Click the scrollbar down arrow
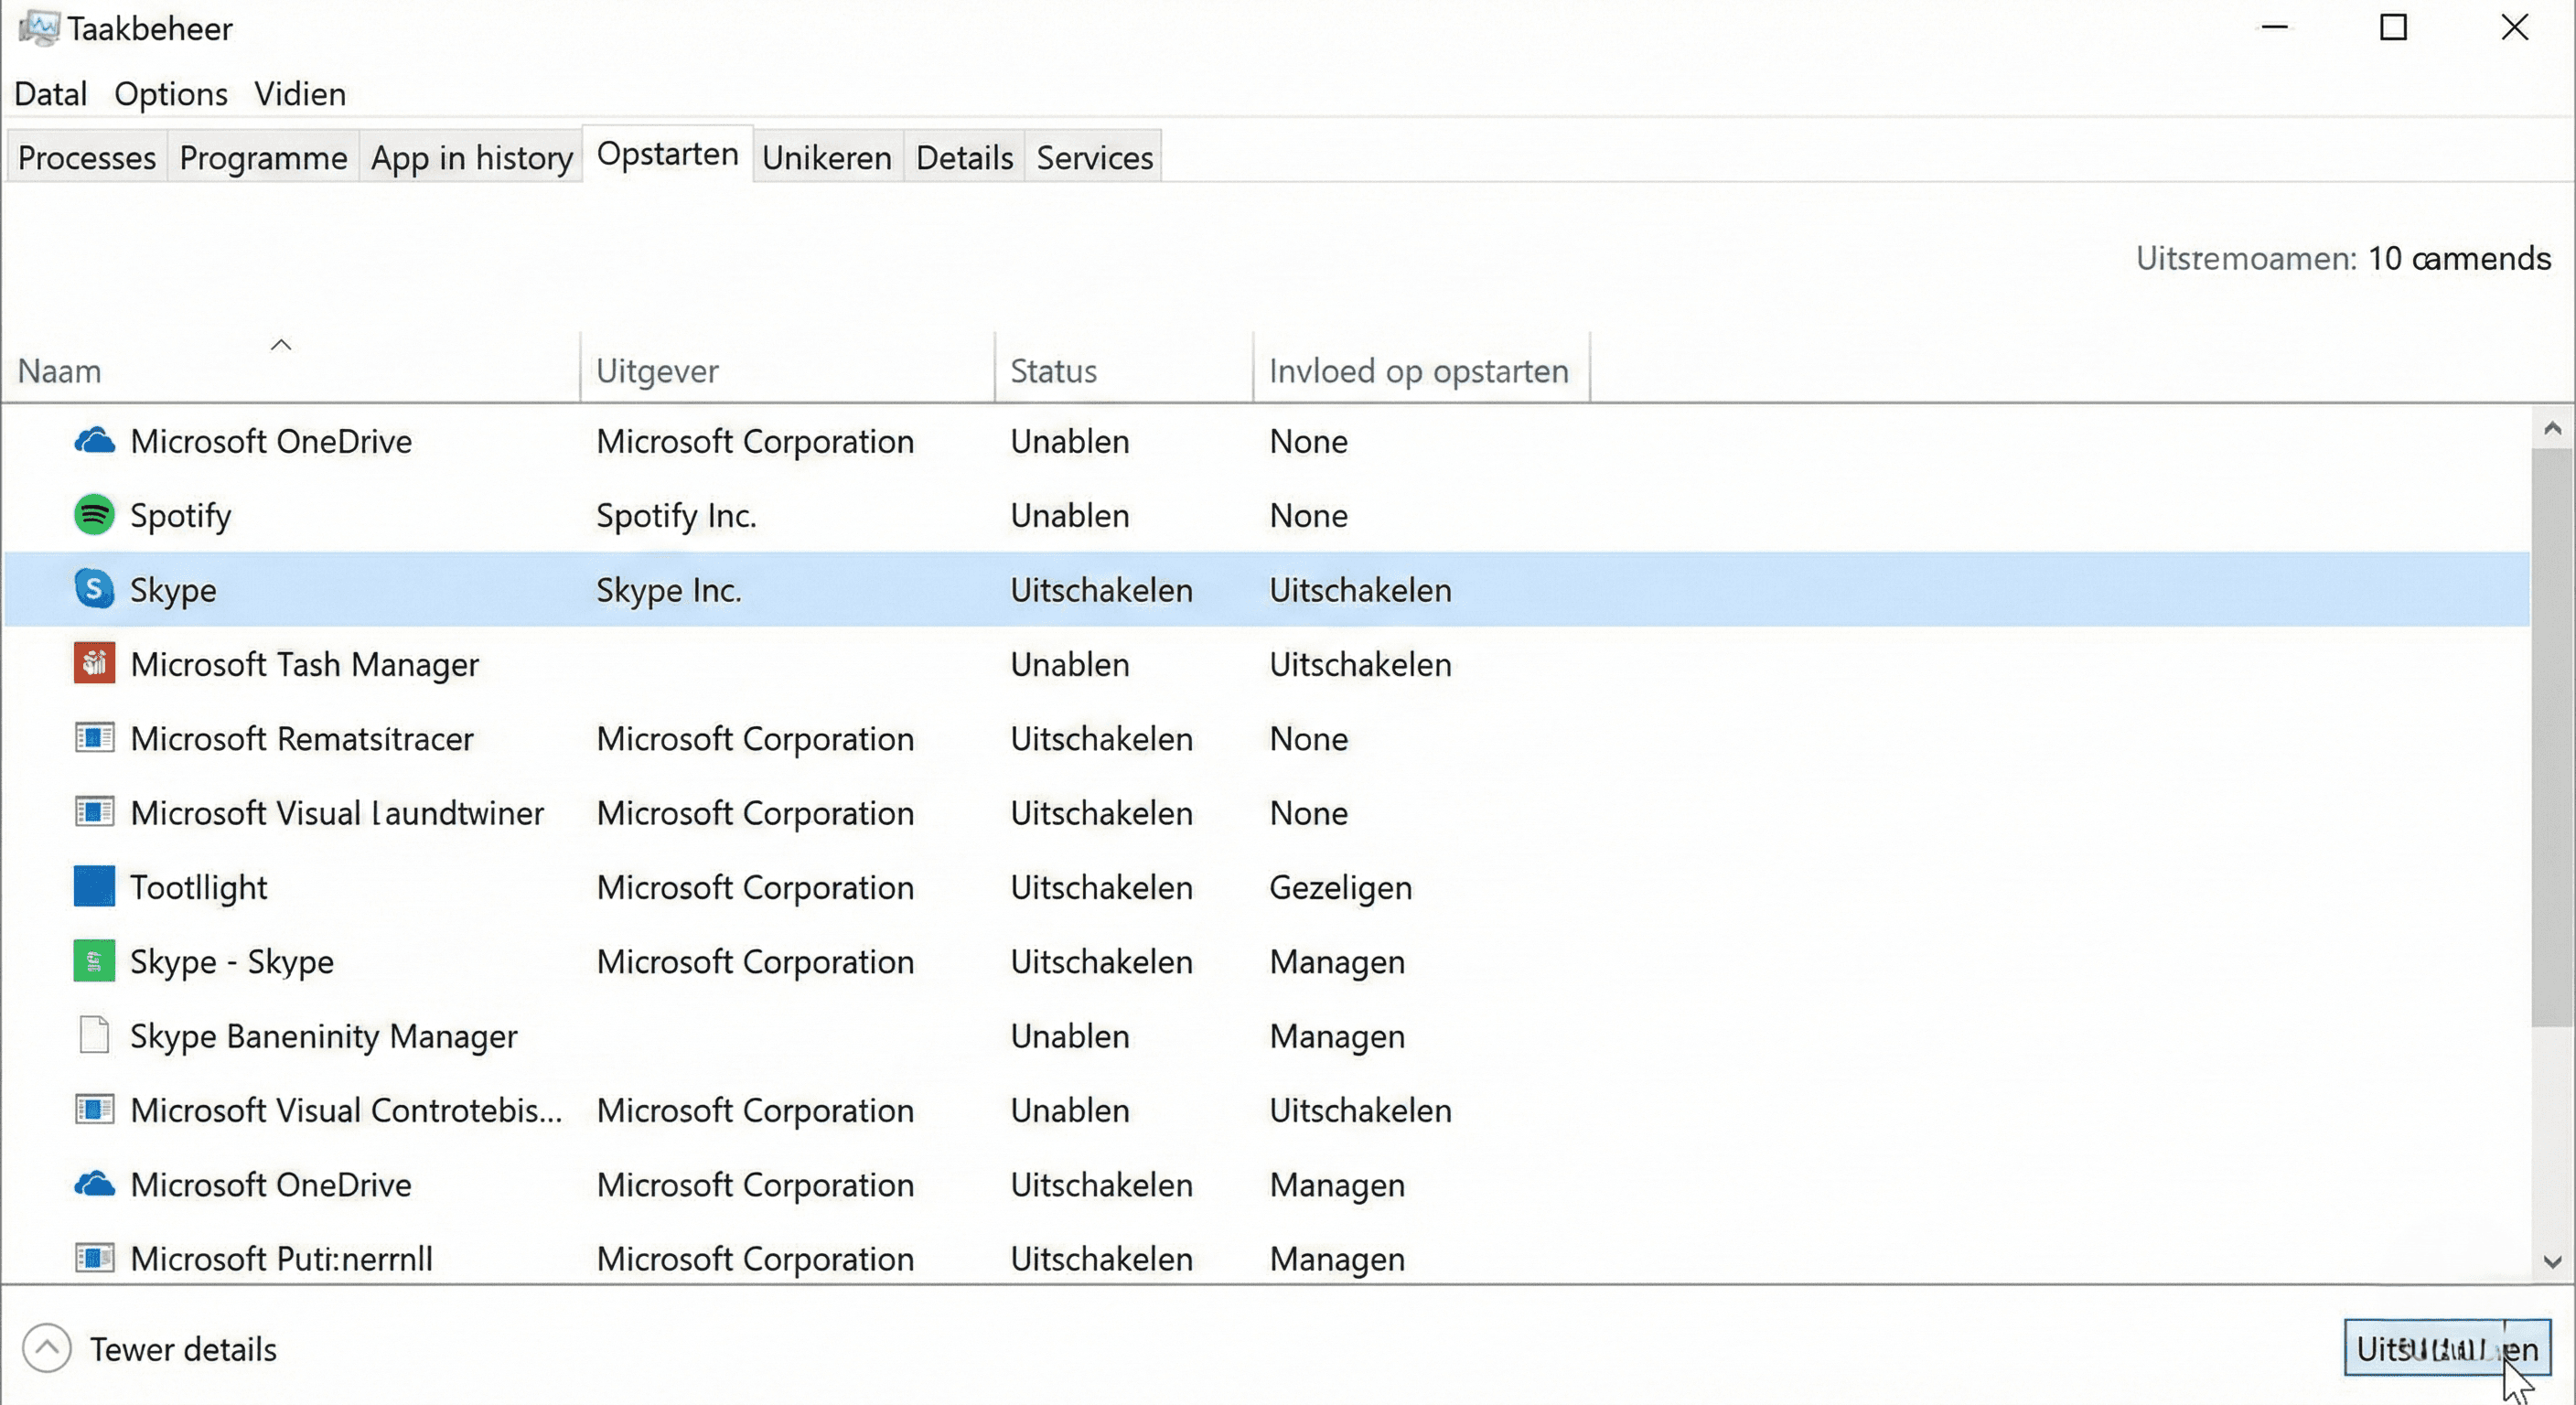This screenshot has height=1405, width=2576. click(x=2554, y=1262)
